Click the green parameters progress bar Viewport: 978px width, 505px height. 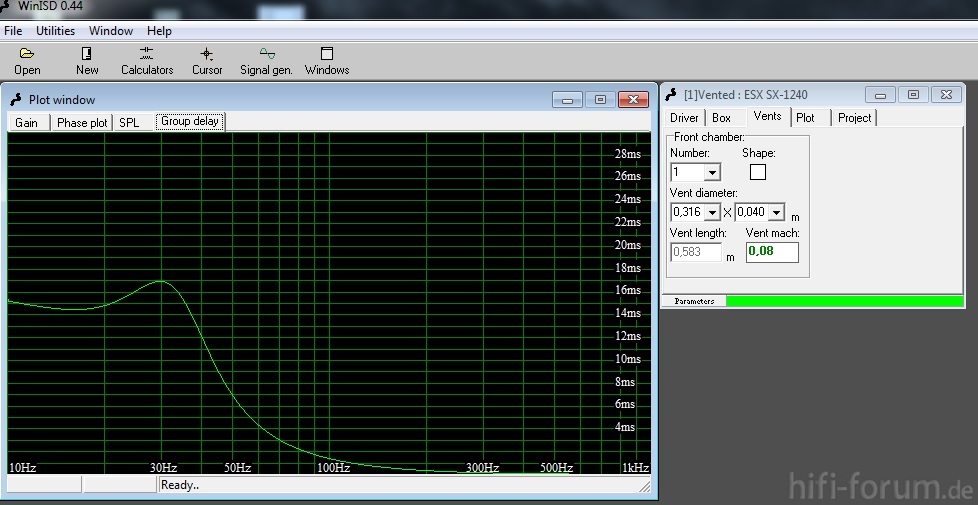[843, 301]
